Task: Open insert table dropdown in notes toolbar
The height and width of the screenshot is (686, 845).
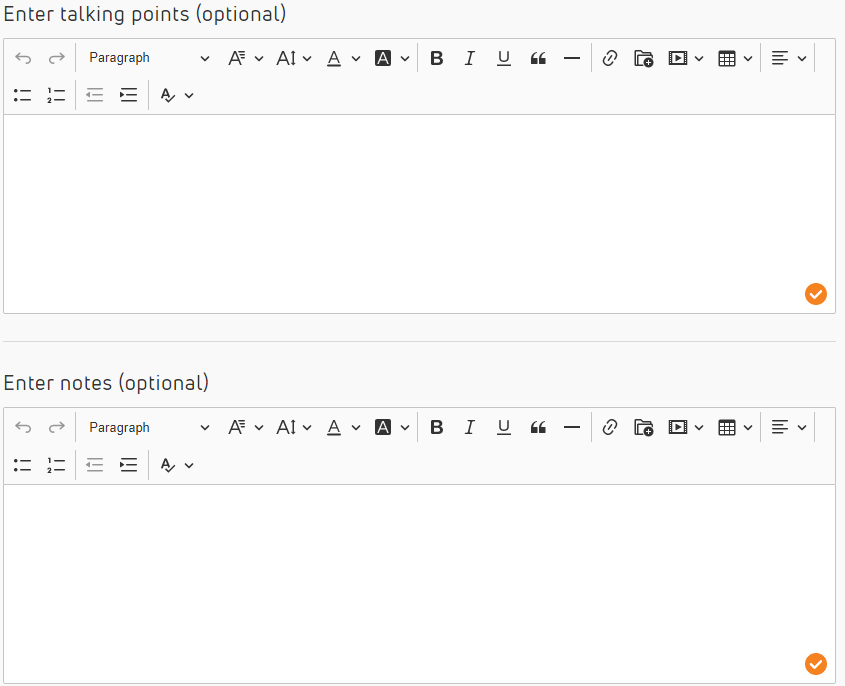Action: pyautogui.click(x=735, y=427)
